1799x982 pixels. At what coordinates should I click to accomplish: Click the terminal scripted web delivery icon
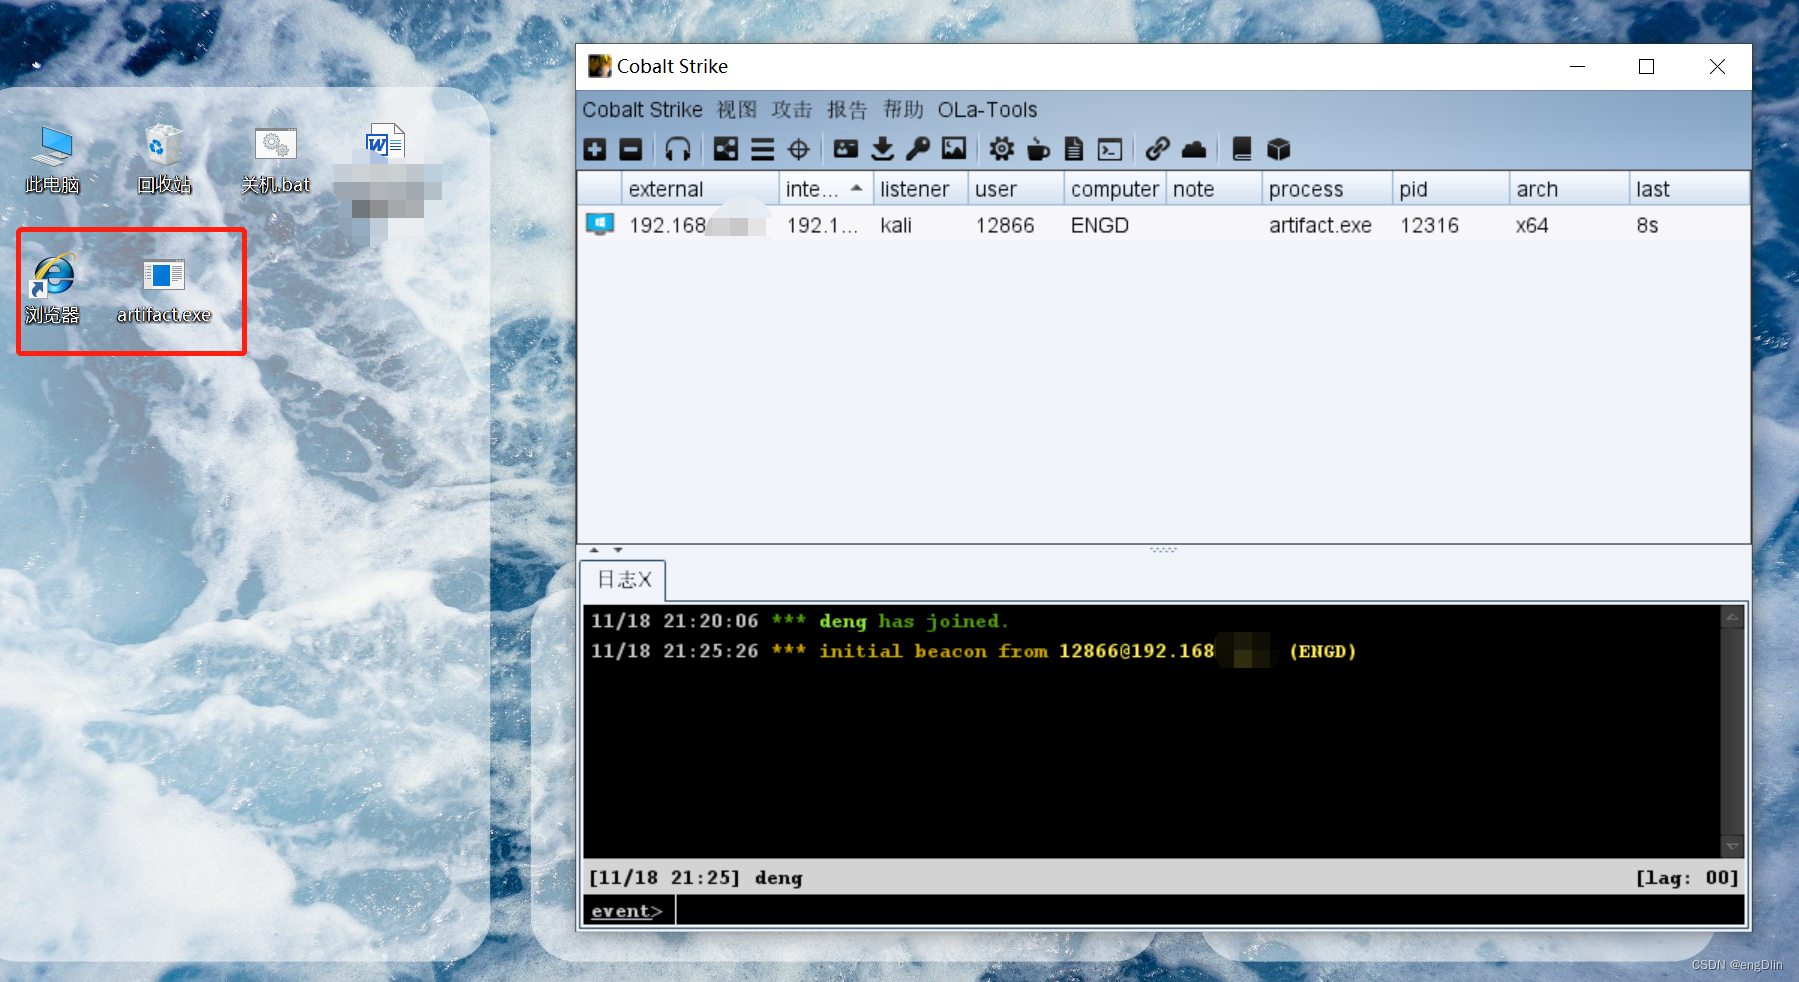coord(1110,150)
